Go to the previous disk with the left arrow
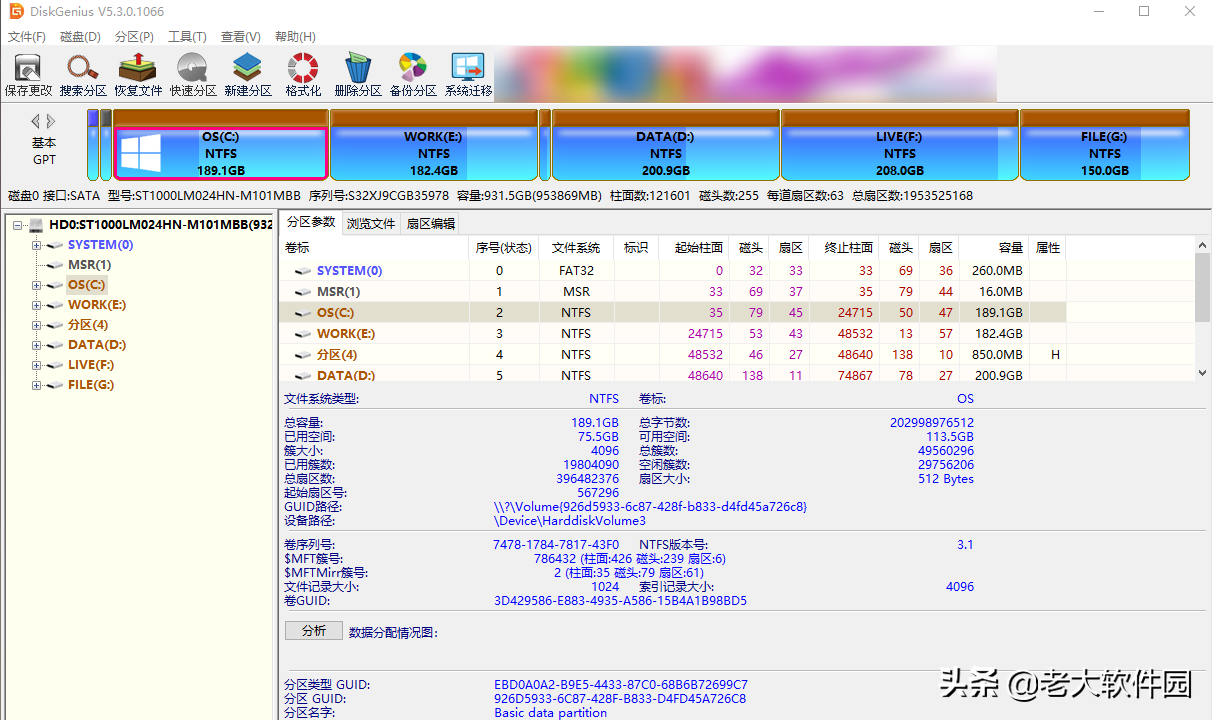 coord(36,121)
